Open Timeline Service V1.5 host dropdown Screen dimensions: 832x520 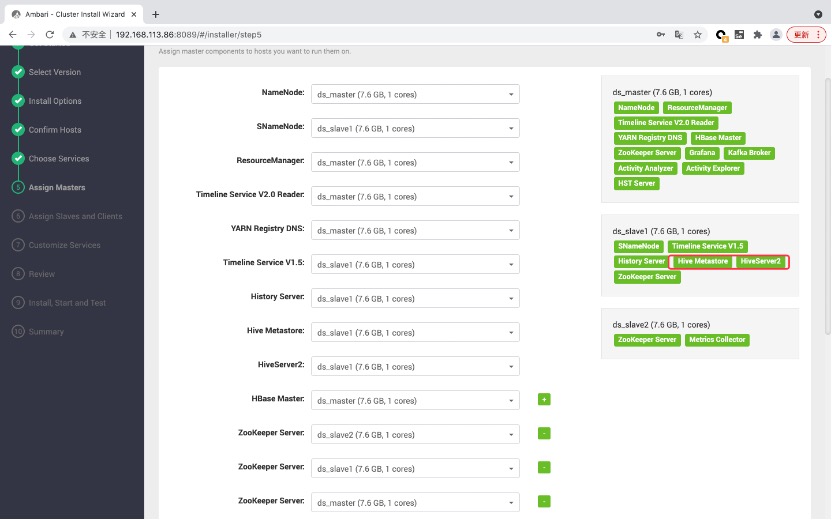(x=415, y=264)
